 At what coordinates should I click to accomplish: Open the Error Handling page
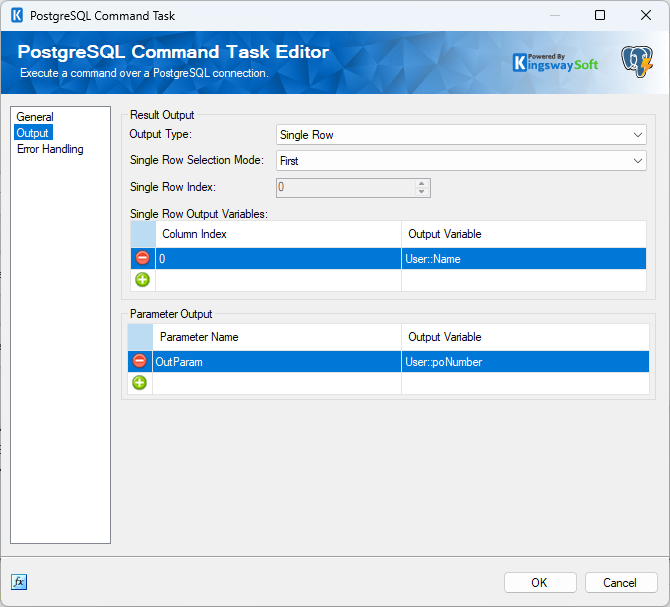[50, 149]
